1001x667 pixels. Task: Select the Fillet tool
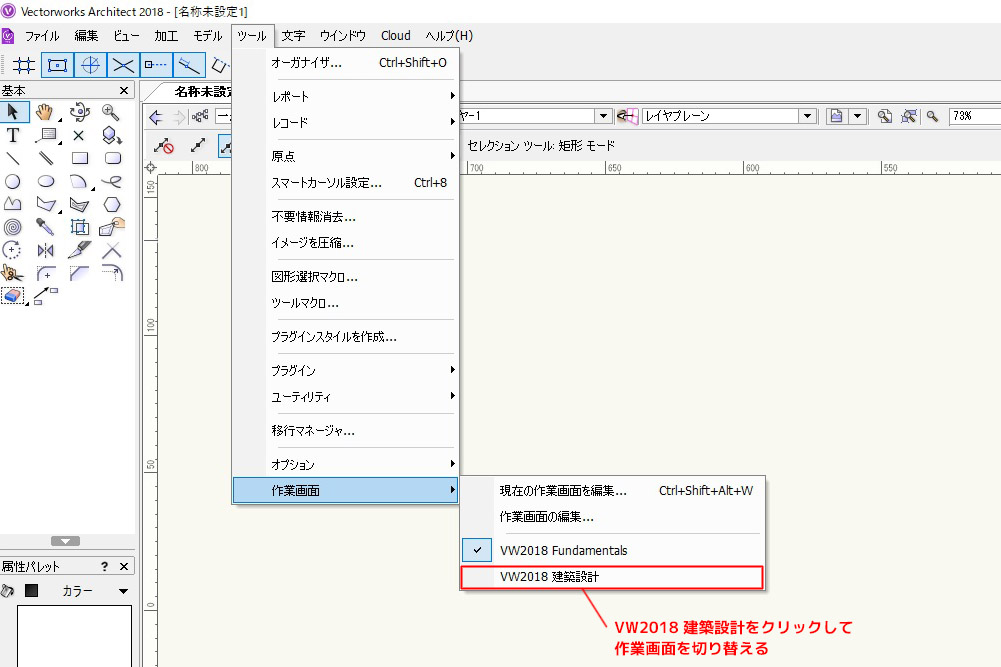click(46, 273)
